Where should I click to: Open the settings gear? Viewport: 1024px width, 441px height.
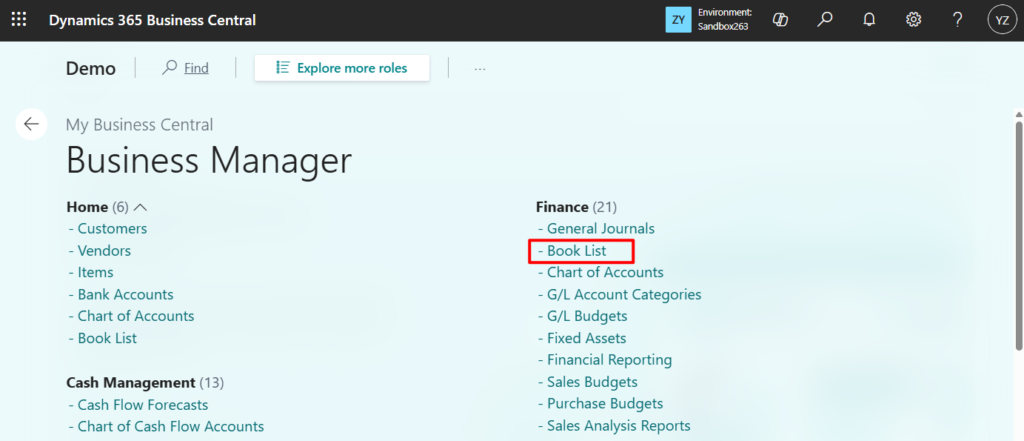[913, 20]
